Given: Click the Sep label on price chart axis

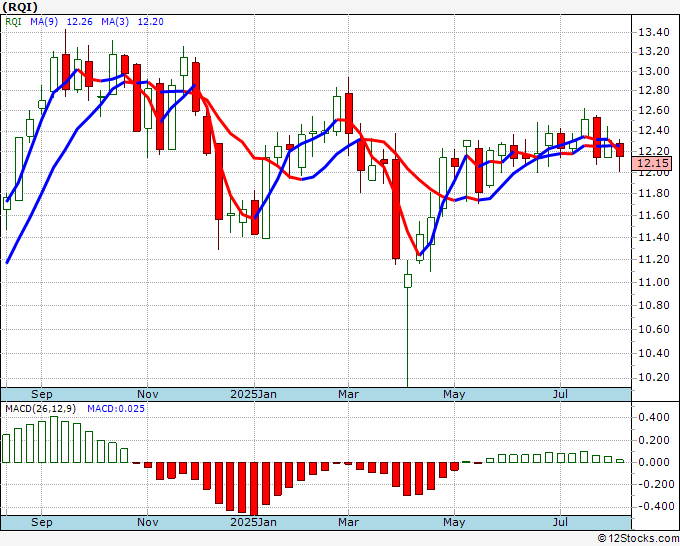Looking at the screenshot, I should click(x=42, y=394).
